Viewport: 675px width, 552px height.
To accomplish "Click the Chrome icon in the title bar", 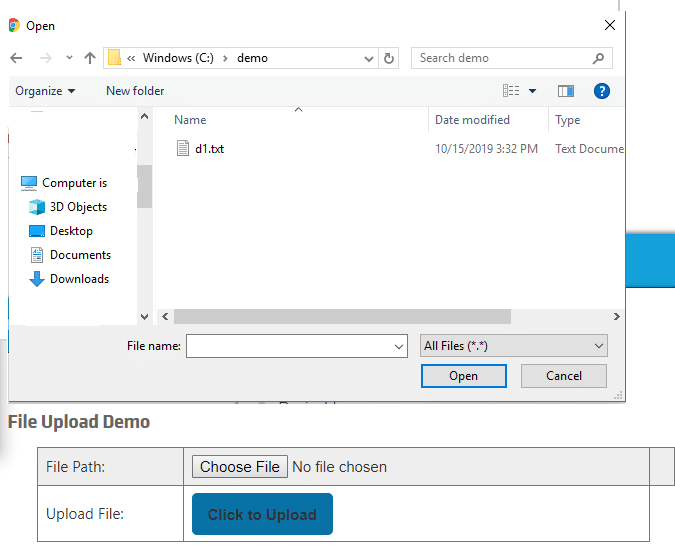I will (x=14, y=25).
